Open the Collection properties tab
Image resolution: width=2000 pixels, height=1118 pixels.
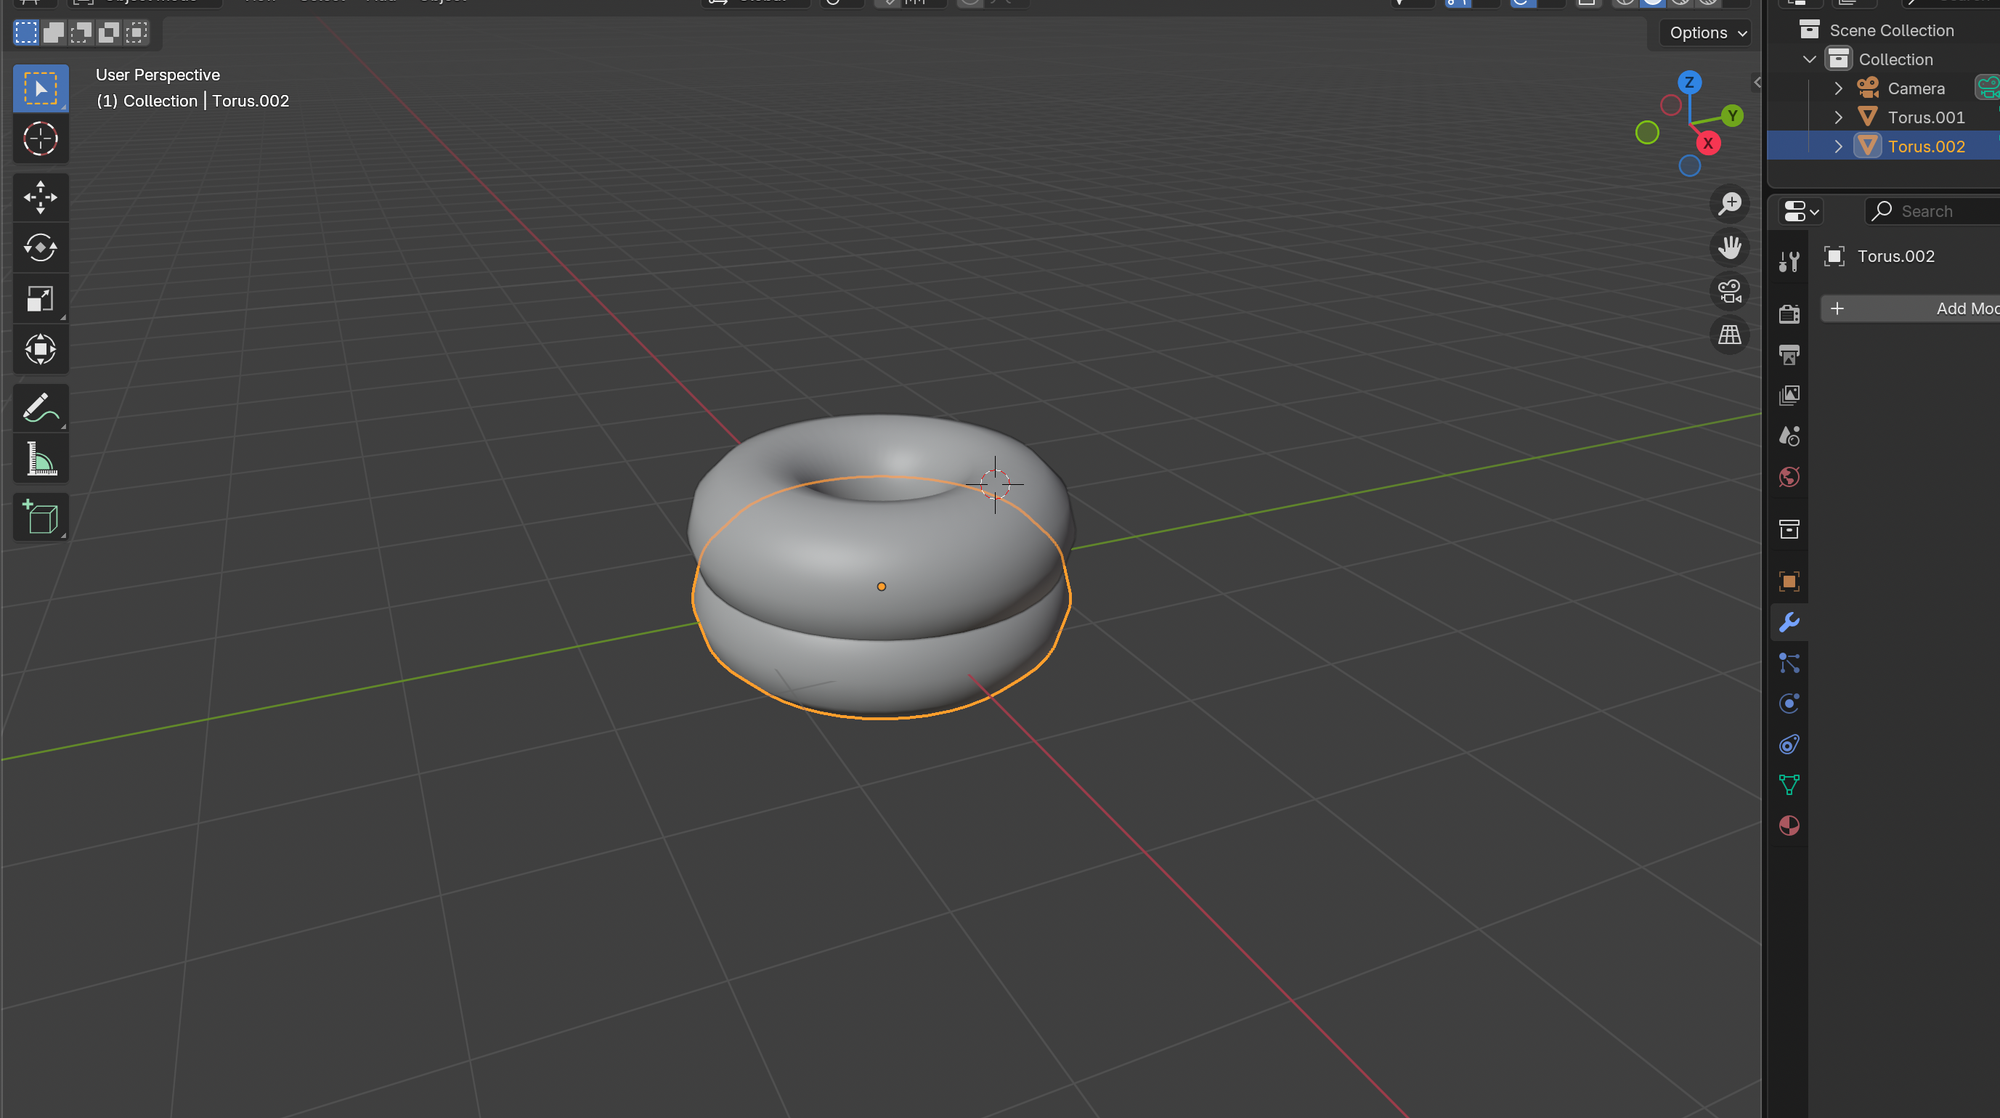tap(1789, 529)
